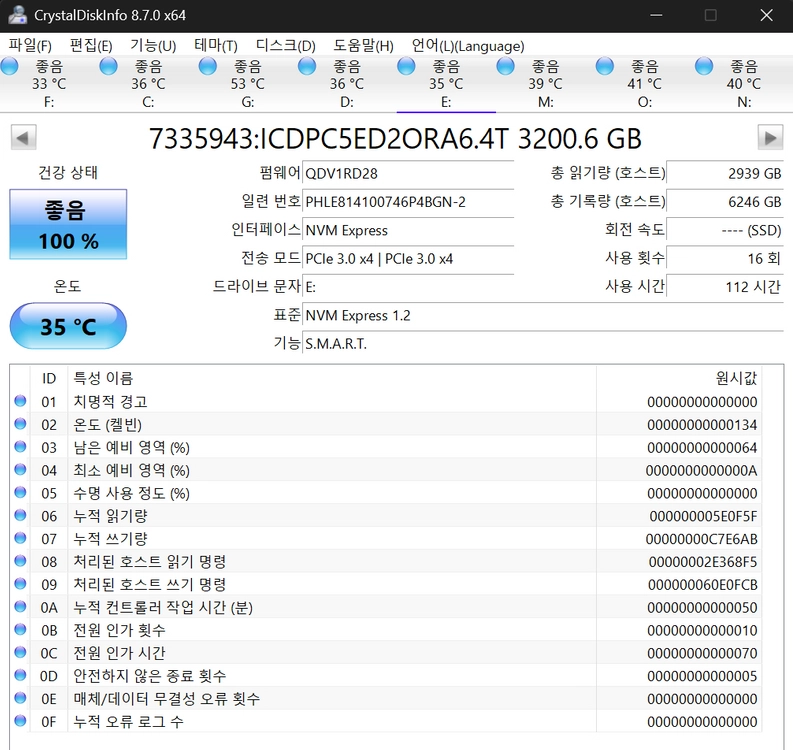Click the CrystalDiskInfo title bar icon
793x750 pixels.
(17, 15)
